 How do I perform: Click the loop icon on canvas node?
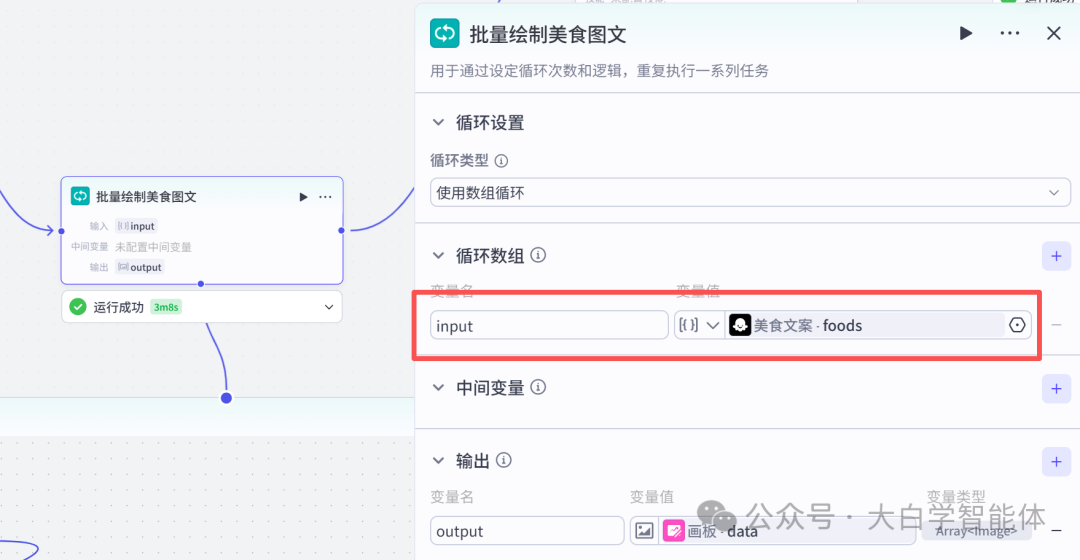click(x=80, y=196)
